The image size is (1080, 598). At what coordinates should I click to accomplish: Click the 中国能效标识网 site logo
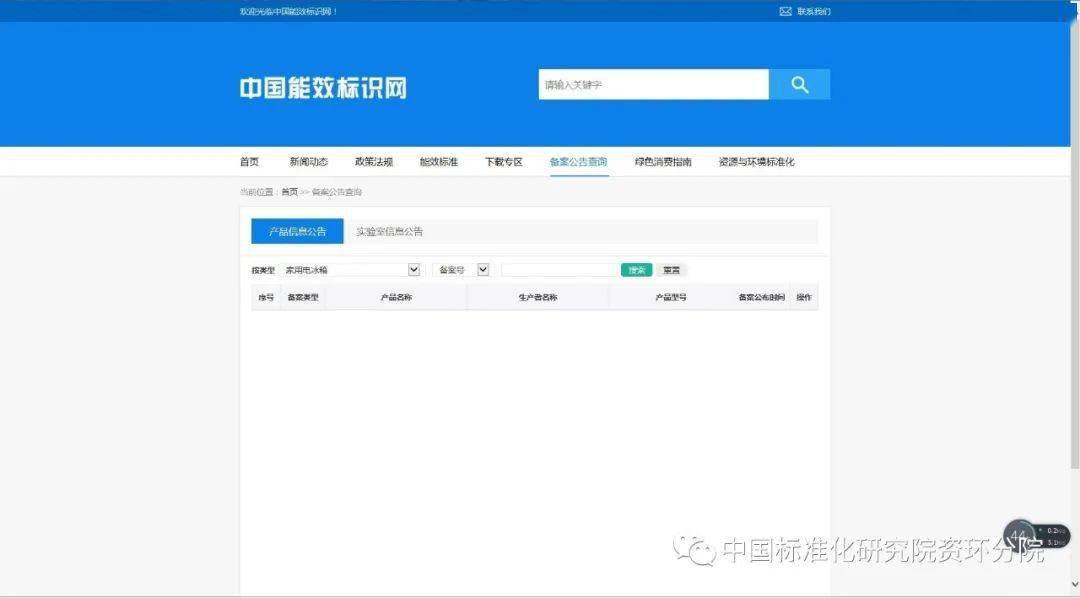323,87
